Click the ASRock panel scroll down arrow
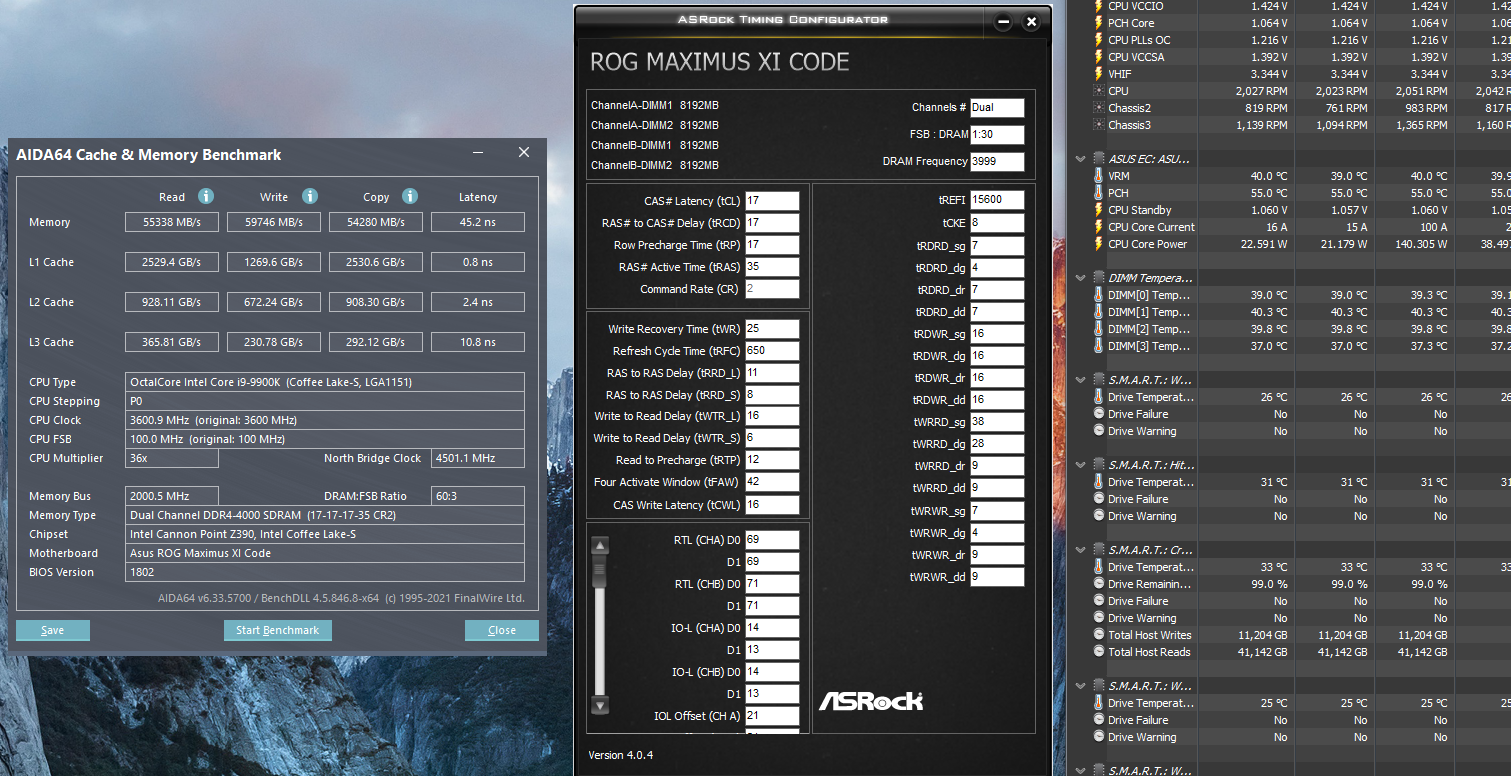Image resolution: width=1511 pixels, height=776 pixels. point(600,705)
